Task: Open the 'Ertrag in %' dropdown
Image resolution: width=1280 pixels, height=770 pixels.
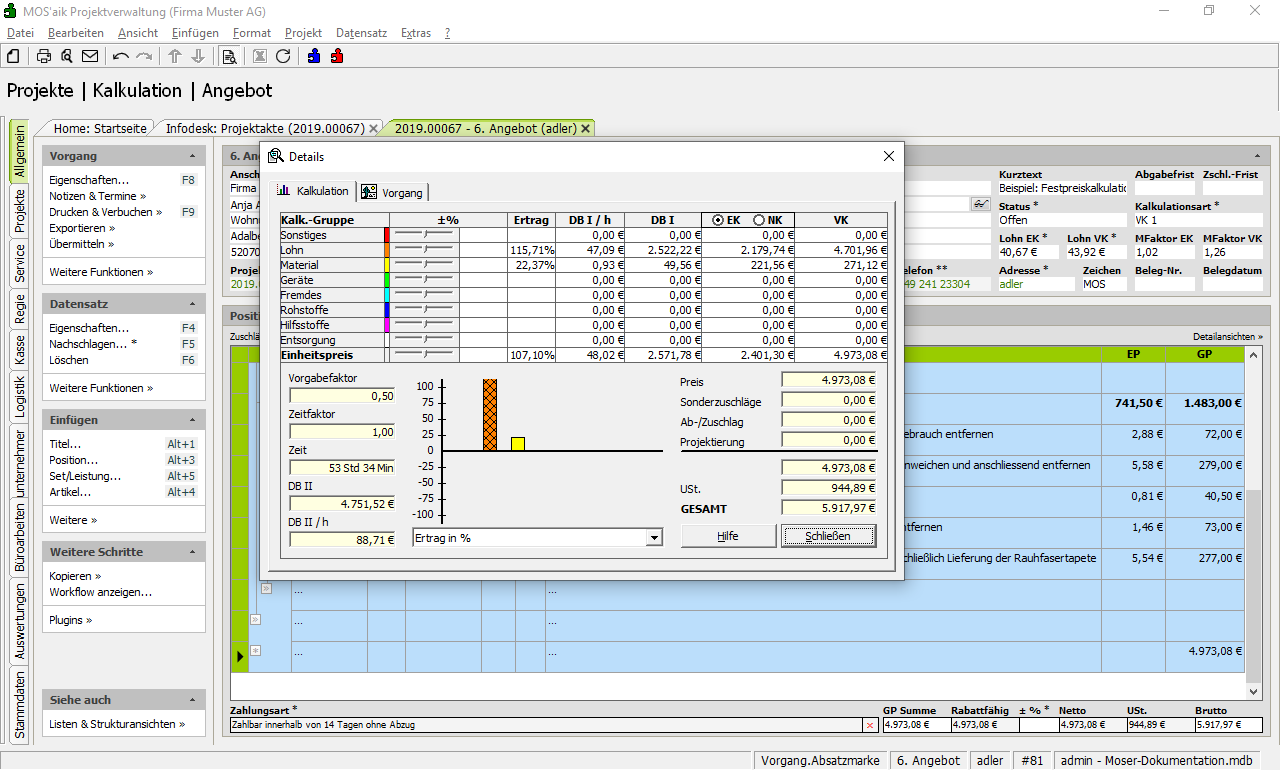Action: tap(654, 538)
